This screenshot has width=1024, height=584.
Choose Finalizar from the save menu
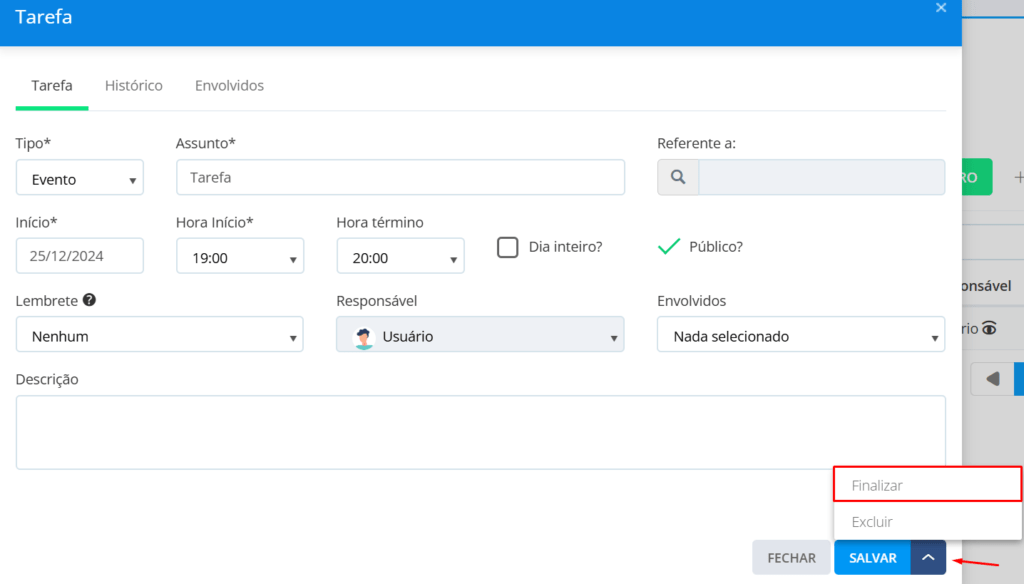(927, 485)
